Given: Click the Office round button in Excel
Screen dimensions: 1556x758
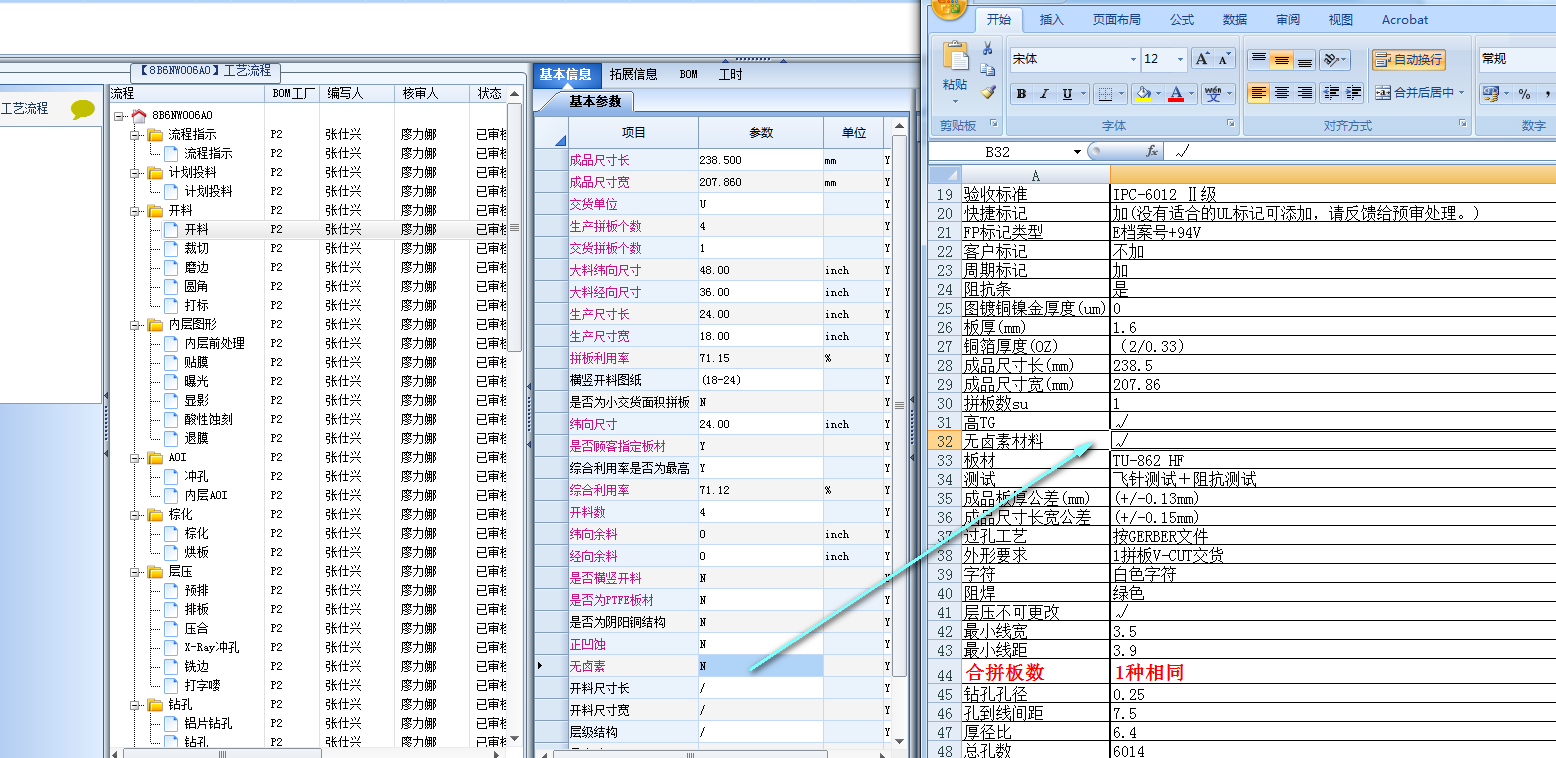Looking at the screenshot, I should point(948,9).
